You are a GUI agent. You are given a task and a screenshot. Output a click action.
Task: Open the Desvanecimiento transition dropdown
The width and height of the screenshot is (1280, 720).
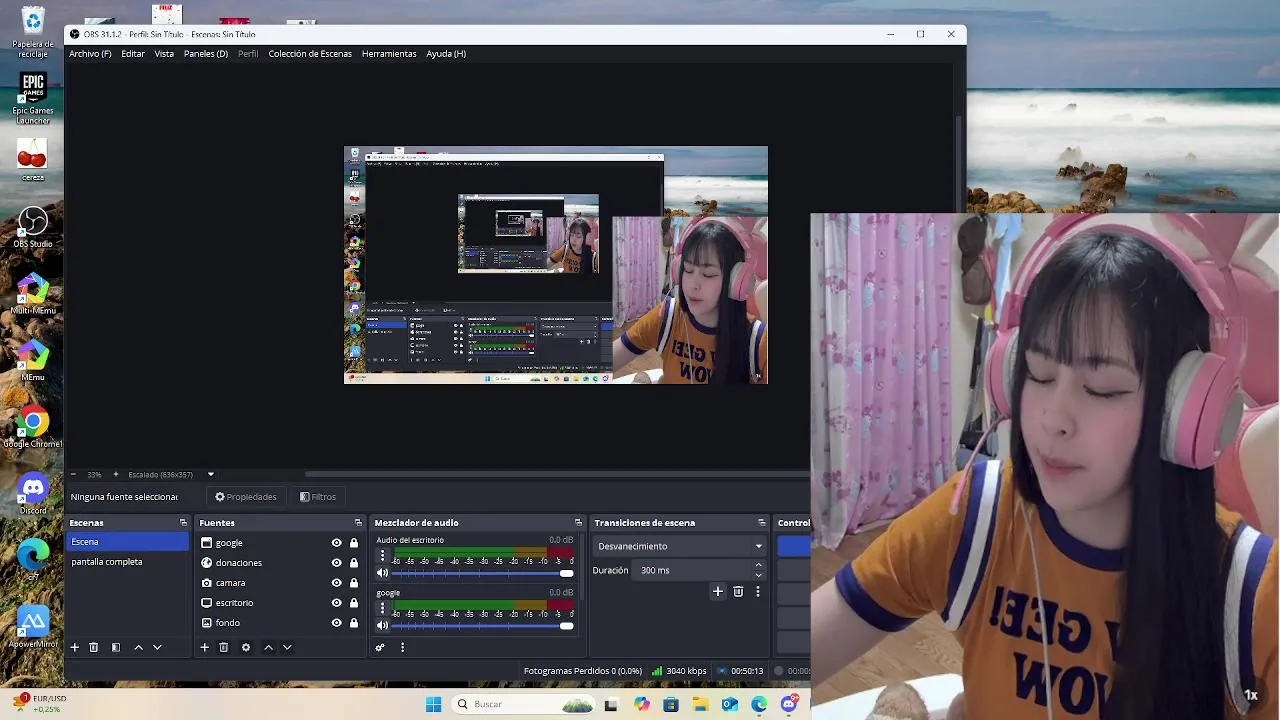(680, 546)
